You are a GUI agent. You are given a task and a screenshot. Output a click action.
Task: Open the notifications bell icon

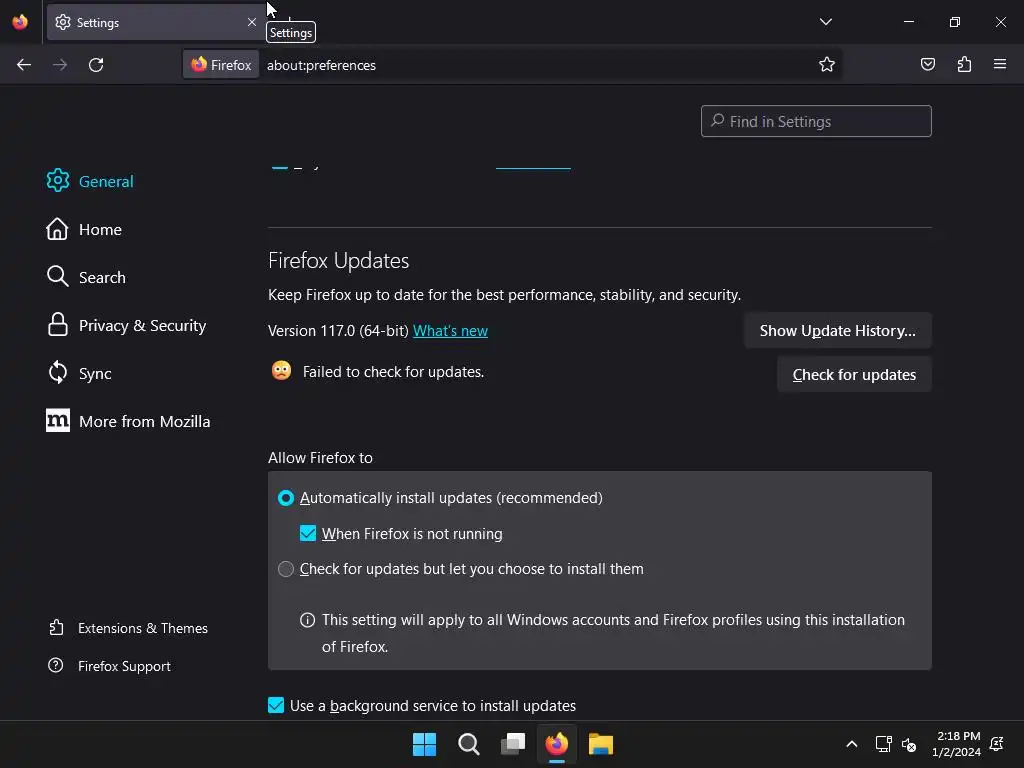(997, 744)
